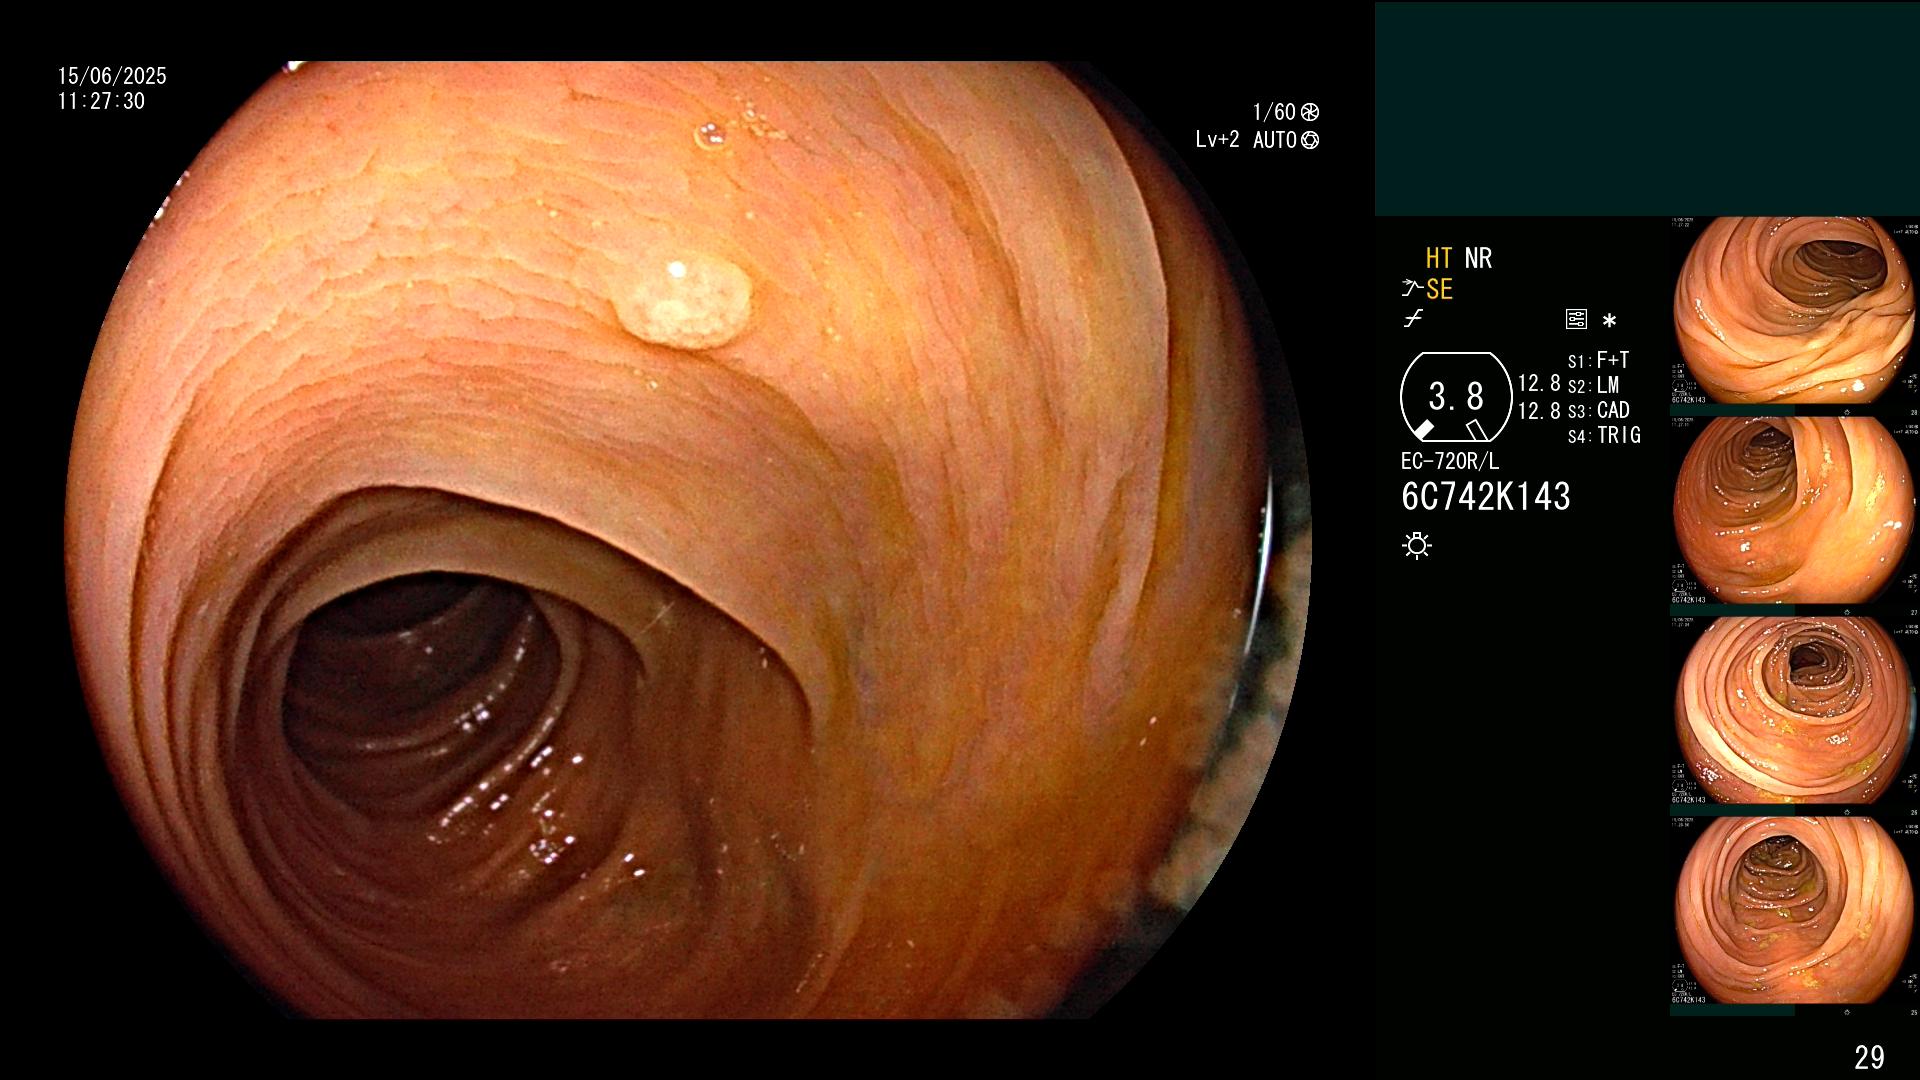Click the scope tip diagram showing 3.8
The image size is (1920, 1080).
click(x=1455, y=397)
